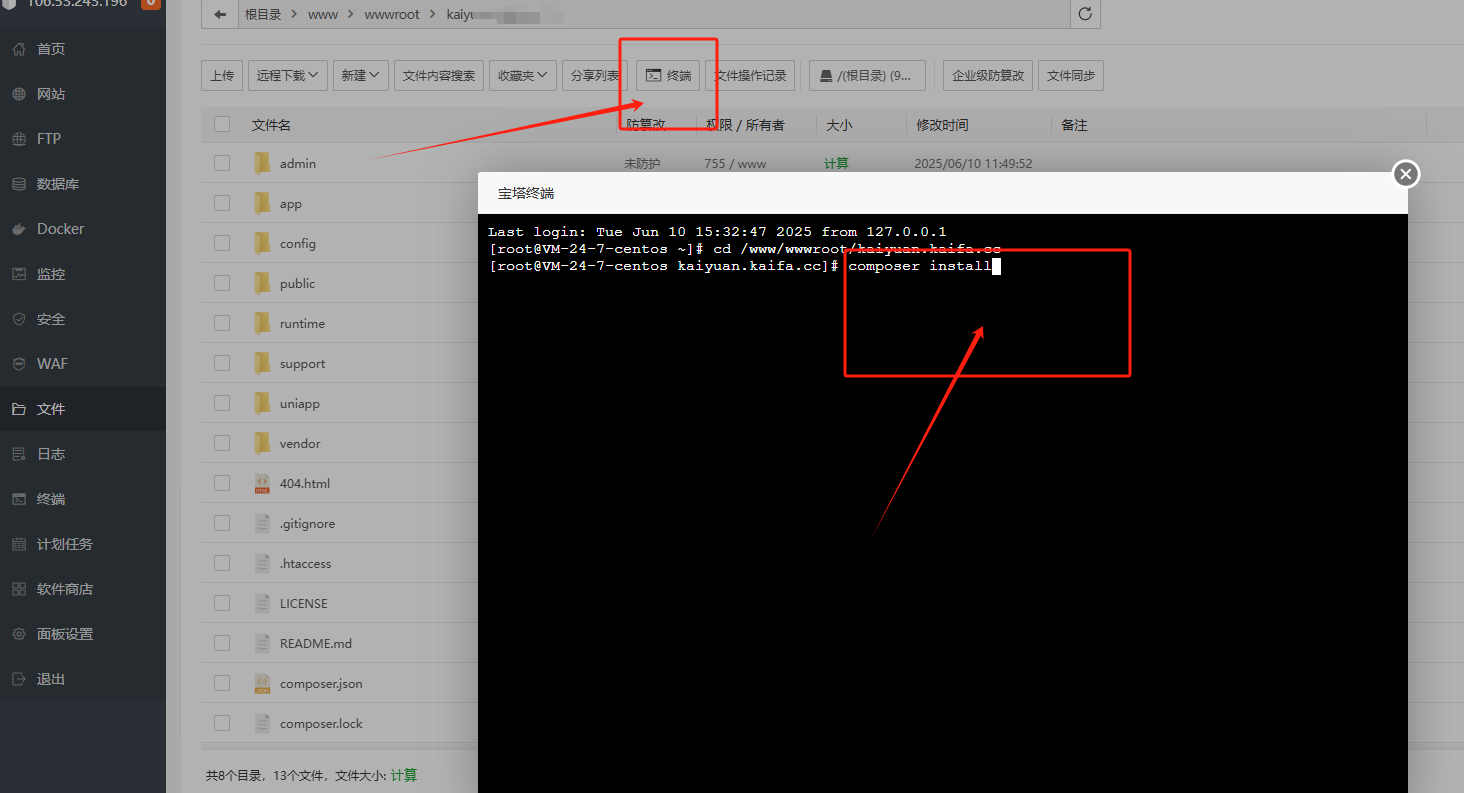Open the runtime folder name

click(x=302, y=324)
